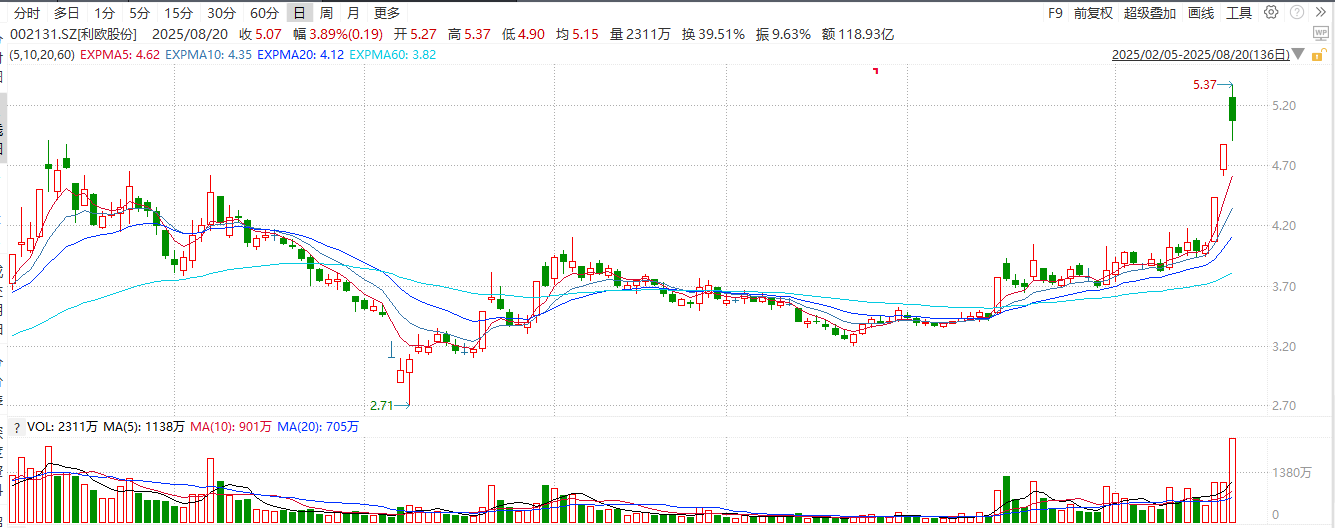Expand the double-chevron panel arrow

point(1320,12)
